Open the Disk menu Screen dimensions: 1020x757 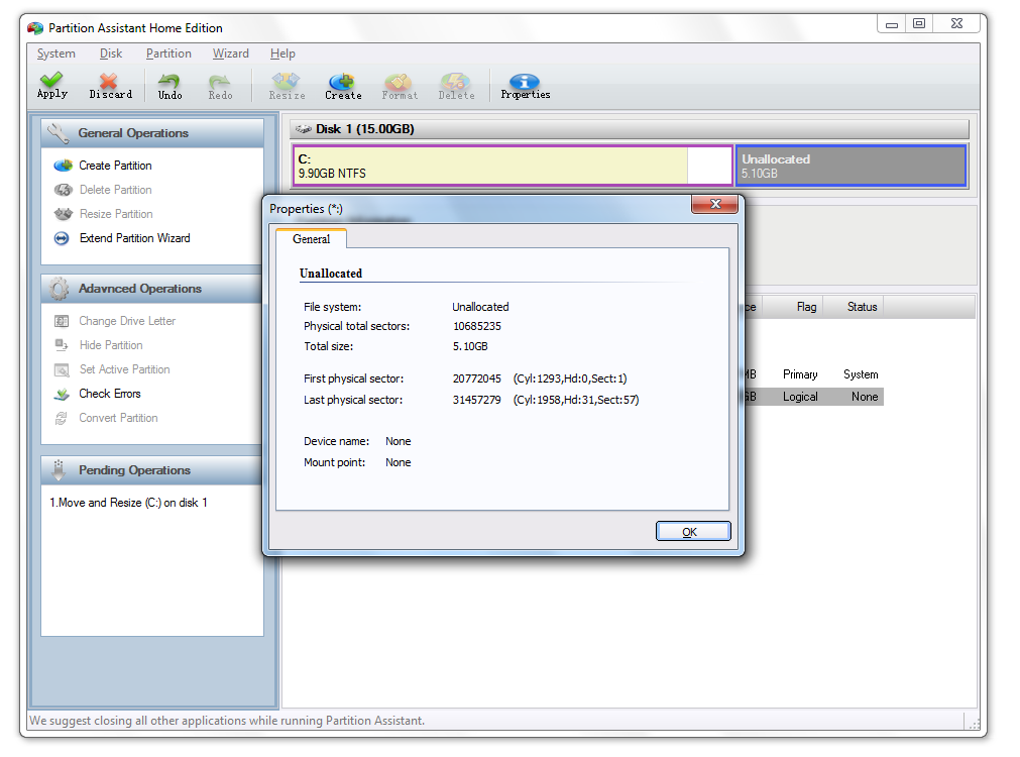click(111, 53)
